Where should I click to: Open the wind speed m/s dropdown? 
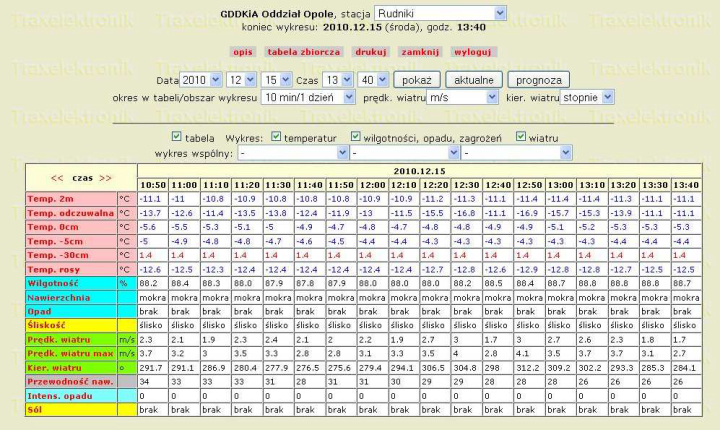pos(462,97)
